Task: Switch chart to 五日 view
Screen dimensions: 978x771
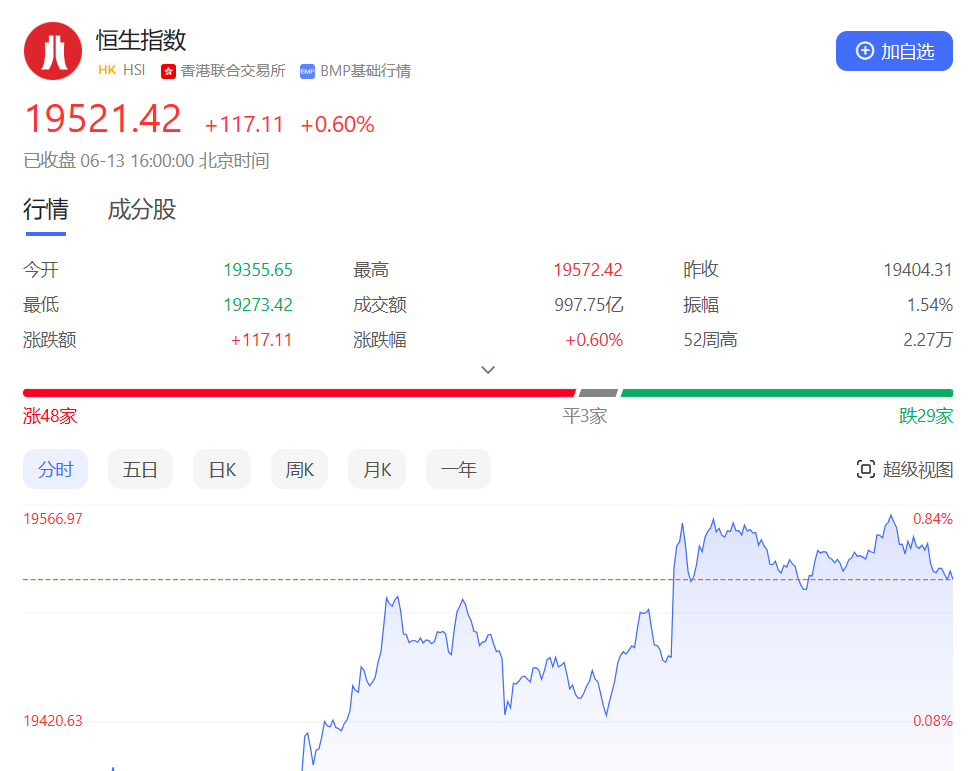Action: pos(140,469)
